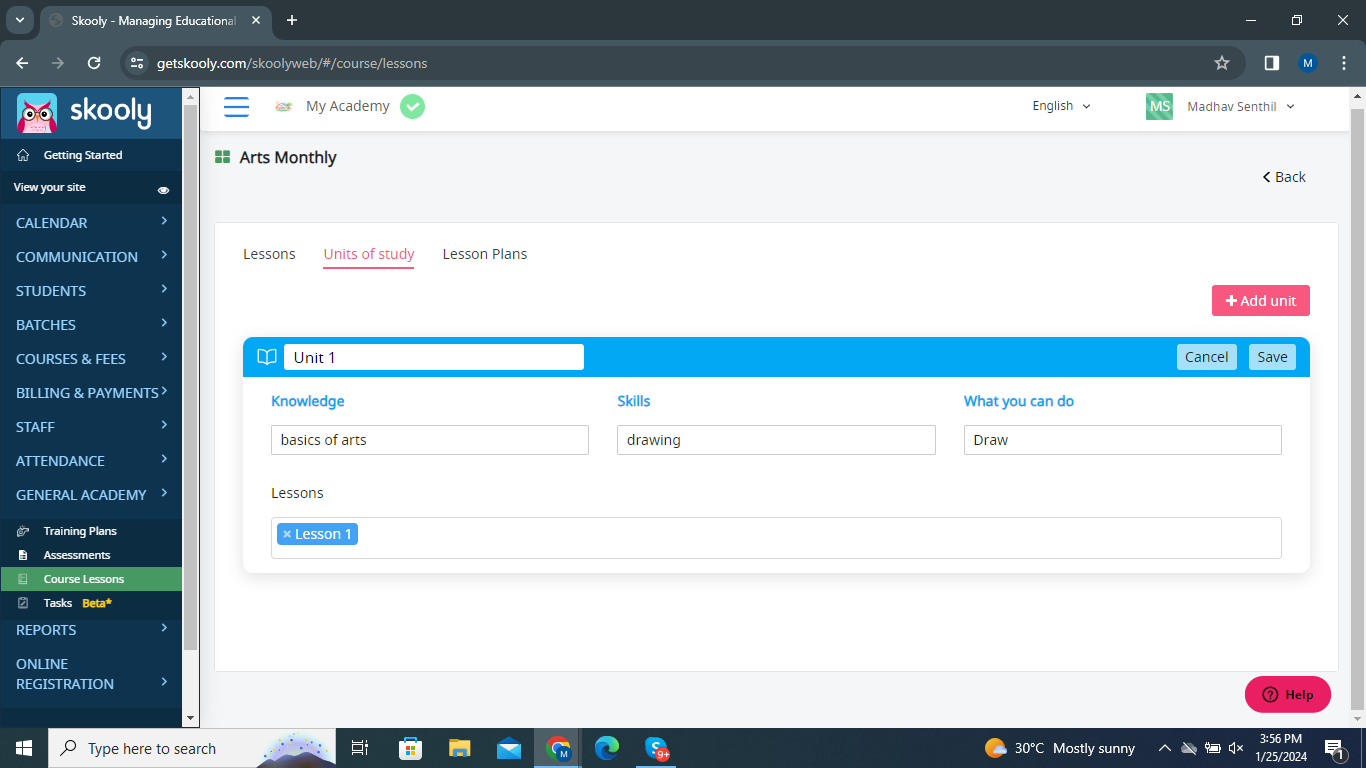Open the browser side panel icon
Screen dimensions: 1366x768
(x=1271, y=63)
